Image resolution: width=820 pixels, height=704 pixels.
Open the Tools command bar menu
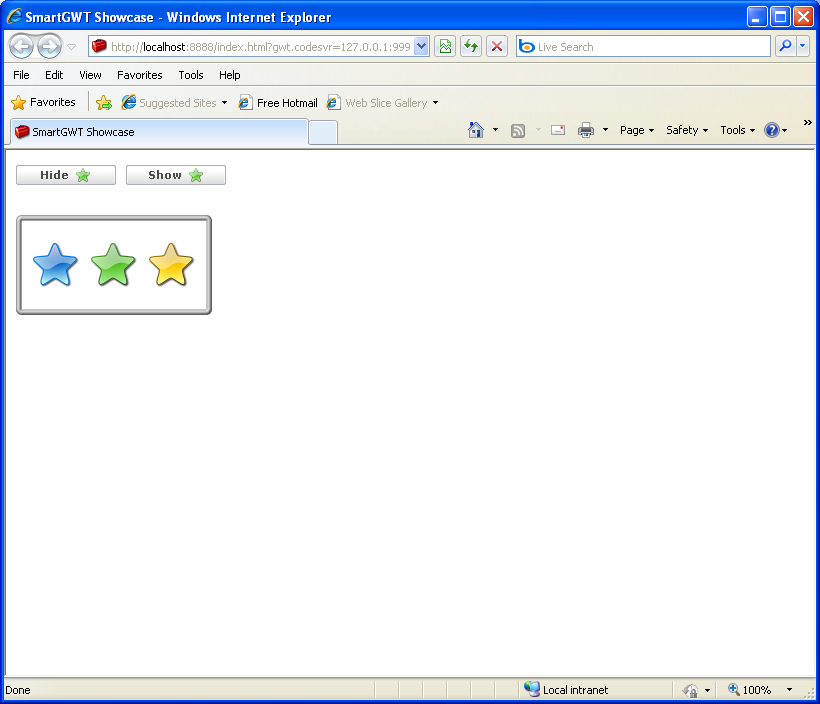click(737, 130)
